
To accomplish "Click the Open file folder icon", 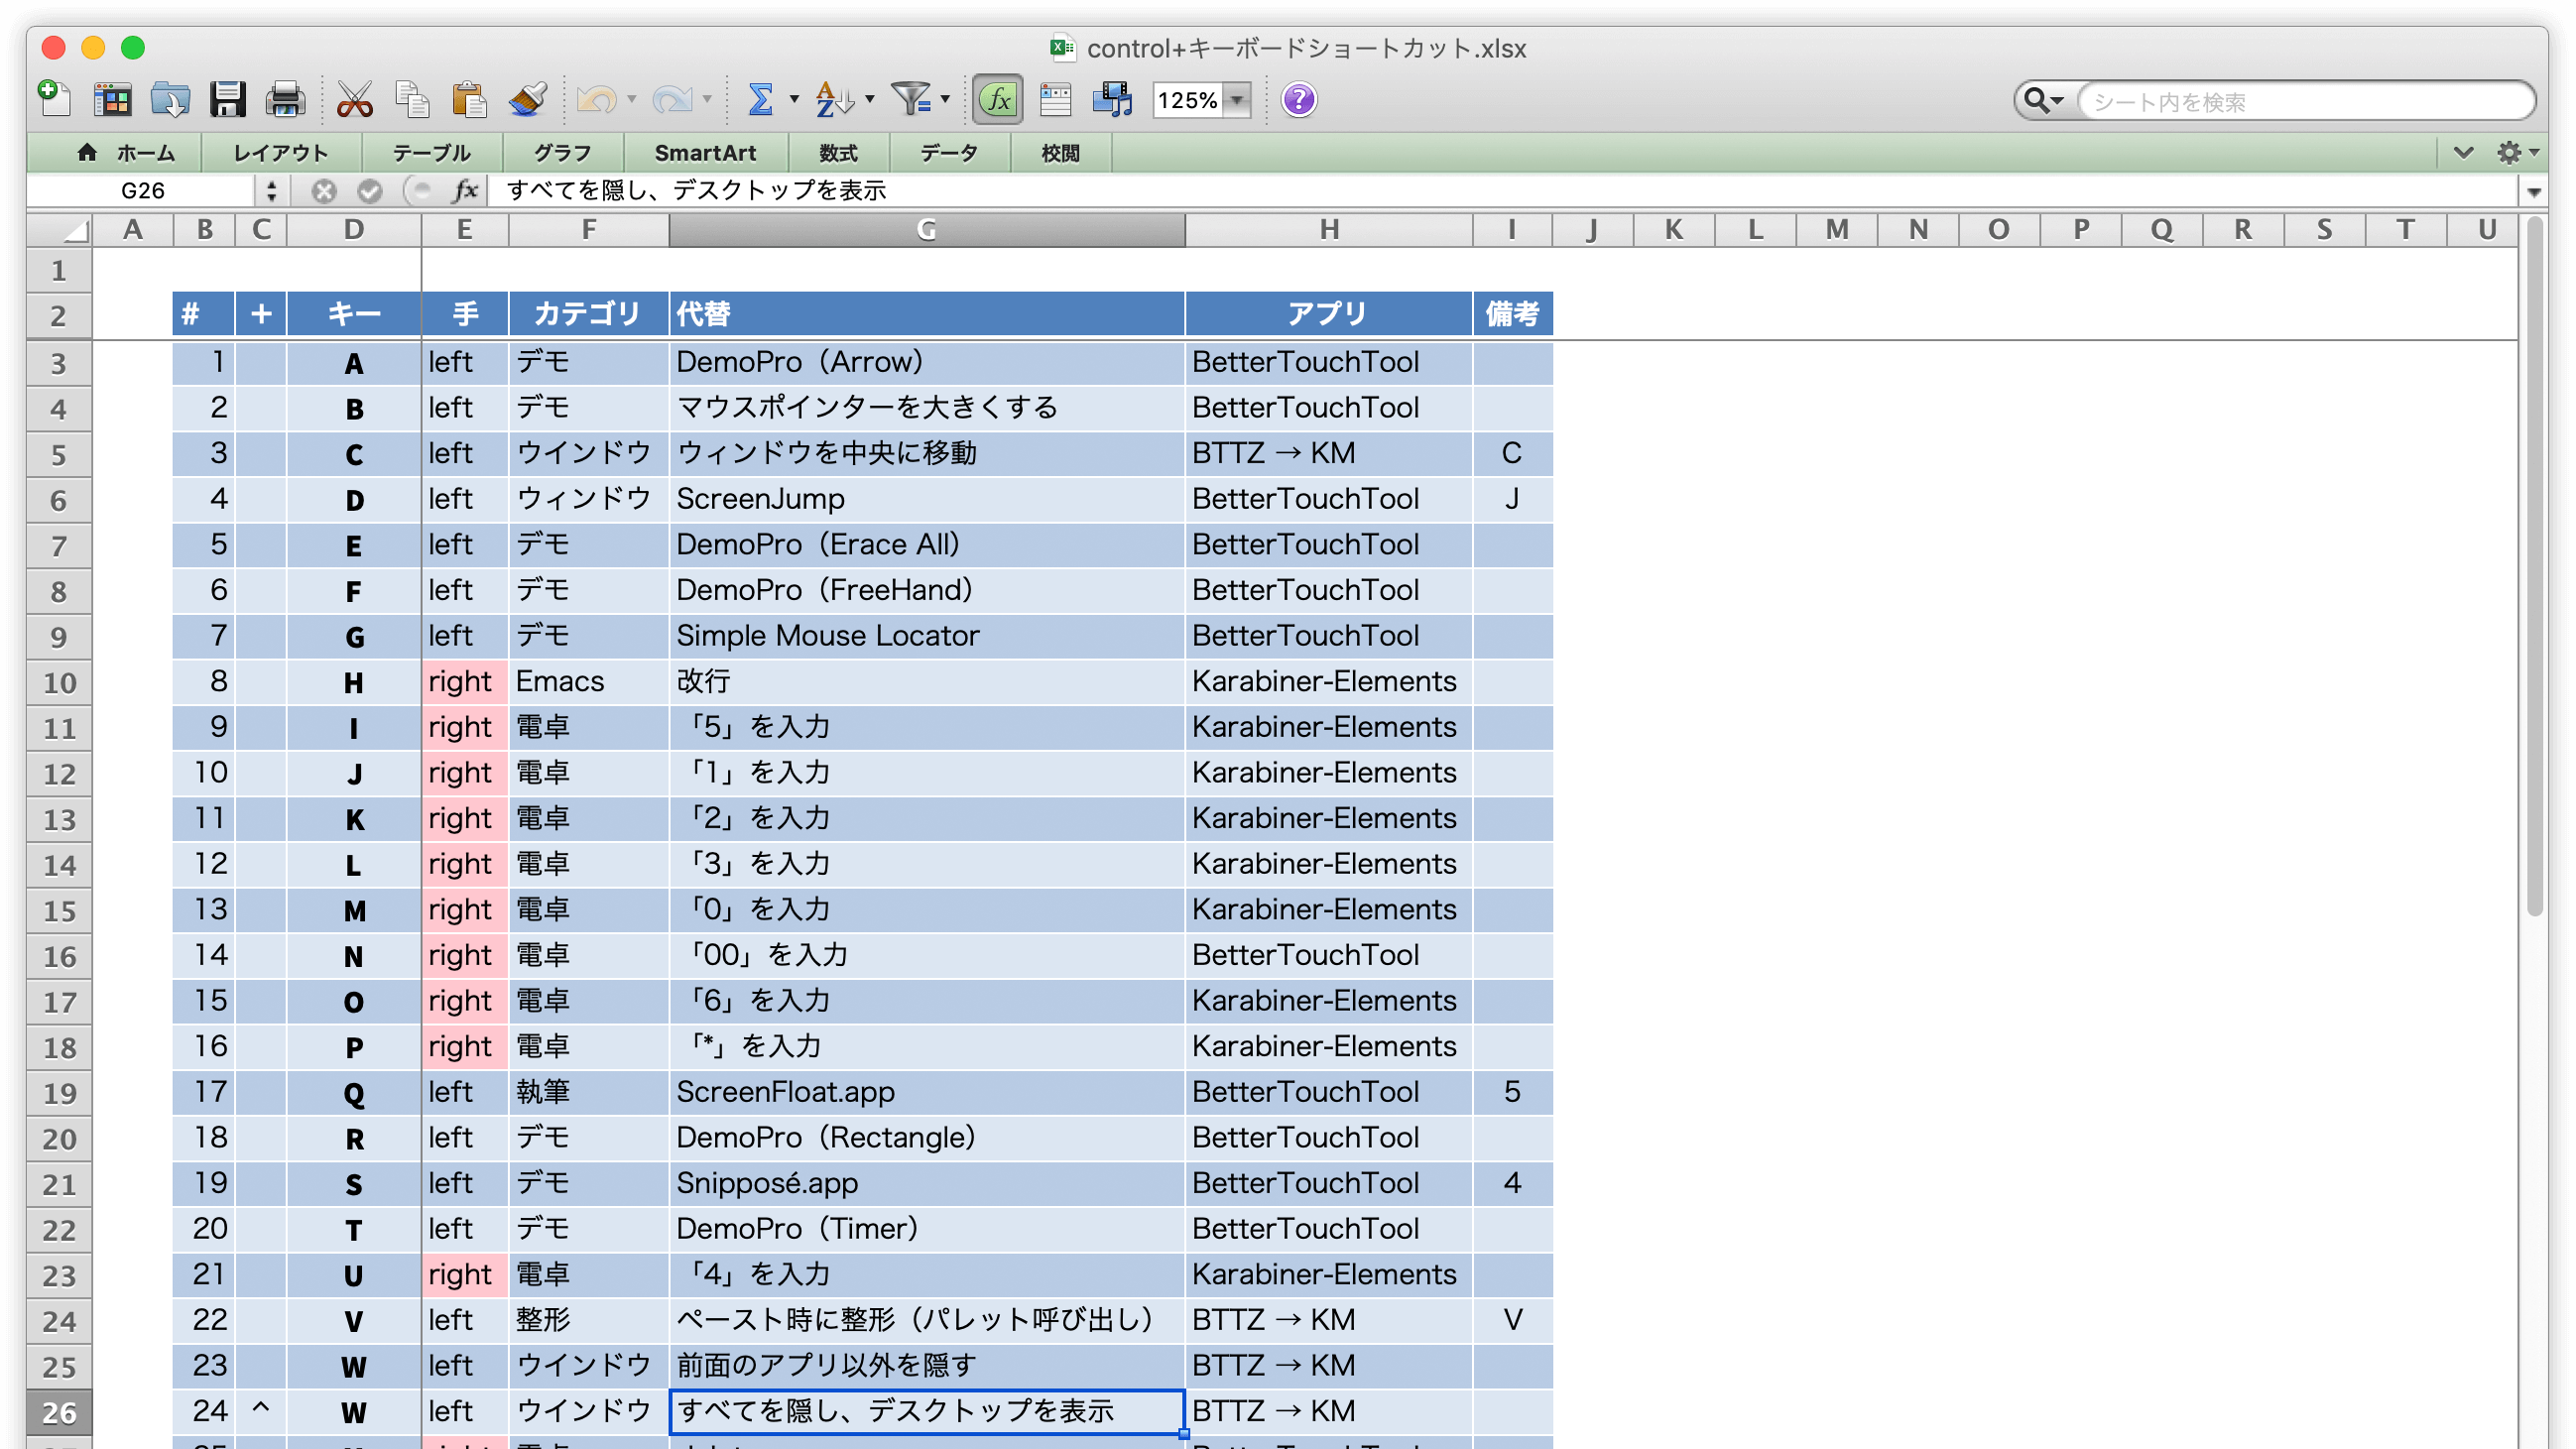I will coord(170,99).
